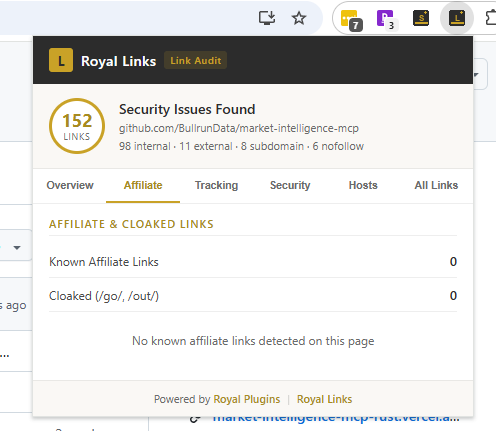Click the 152 LINKS circle counter
This screenshot has height=431, width=496.
click(x=77, y=126)
